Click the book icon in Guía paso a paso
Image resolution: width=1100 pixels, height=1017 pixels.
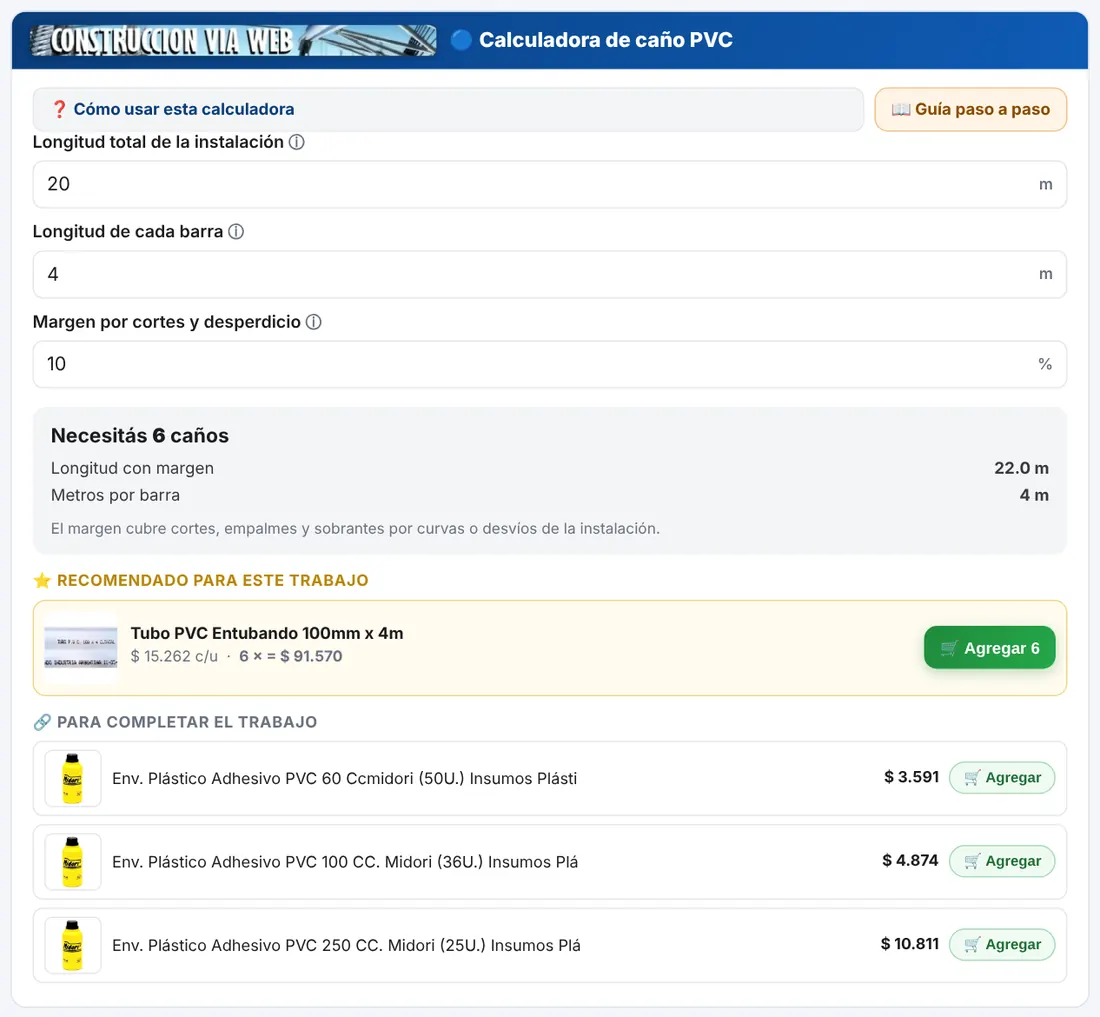pos(901,109)
